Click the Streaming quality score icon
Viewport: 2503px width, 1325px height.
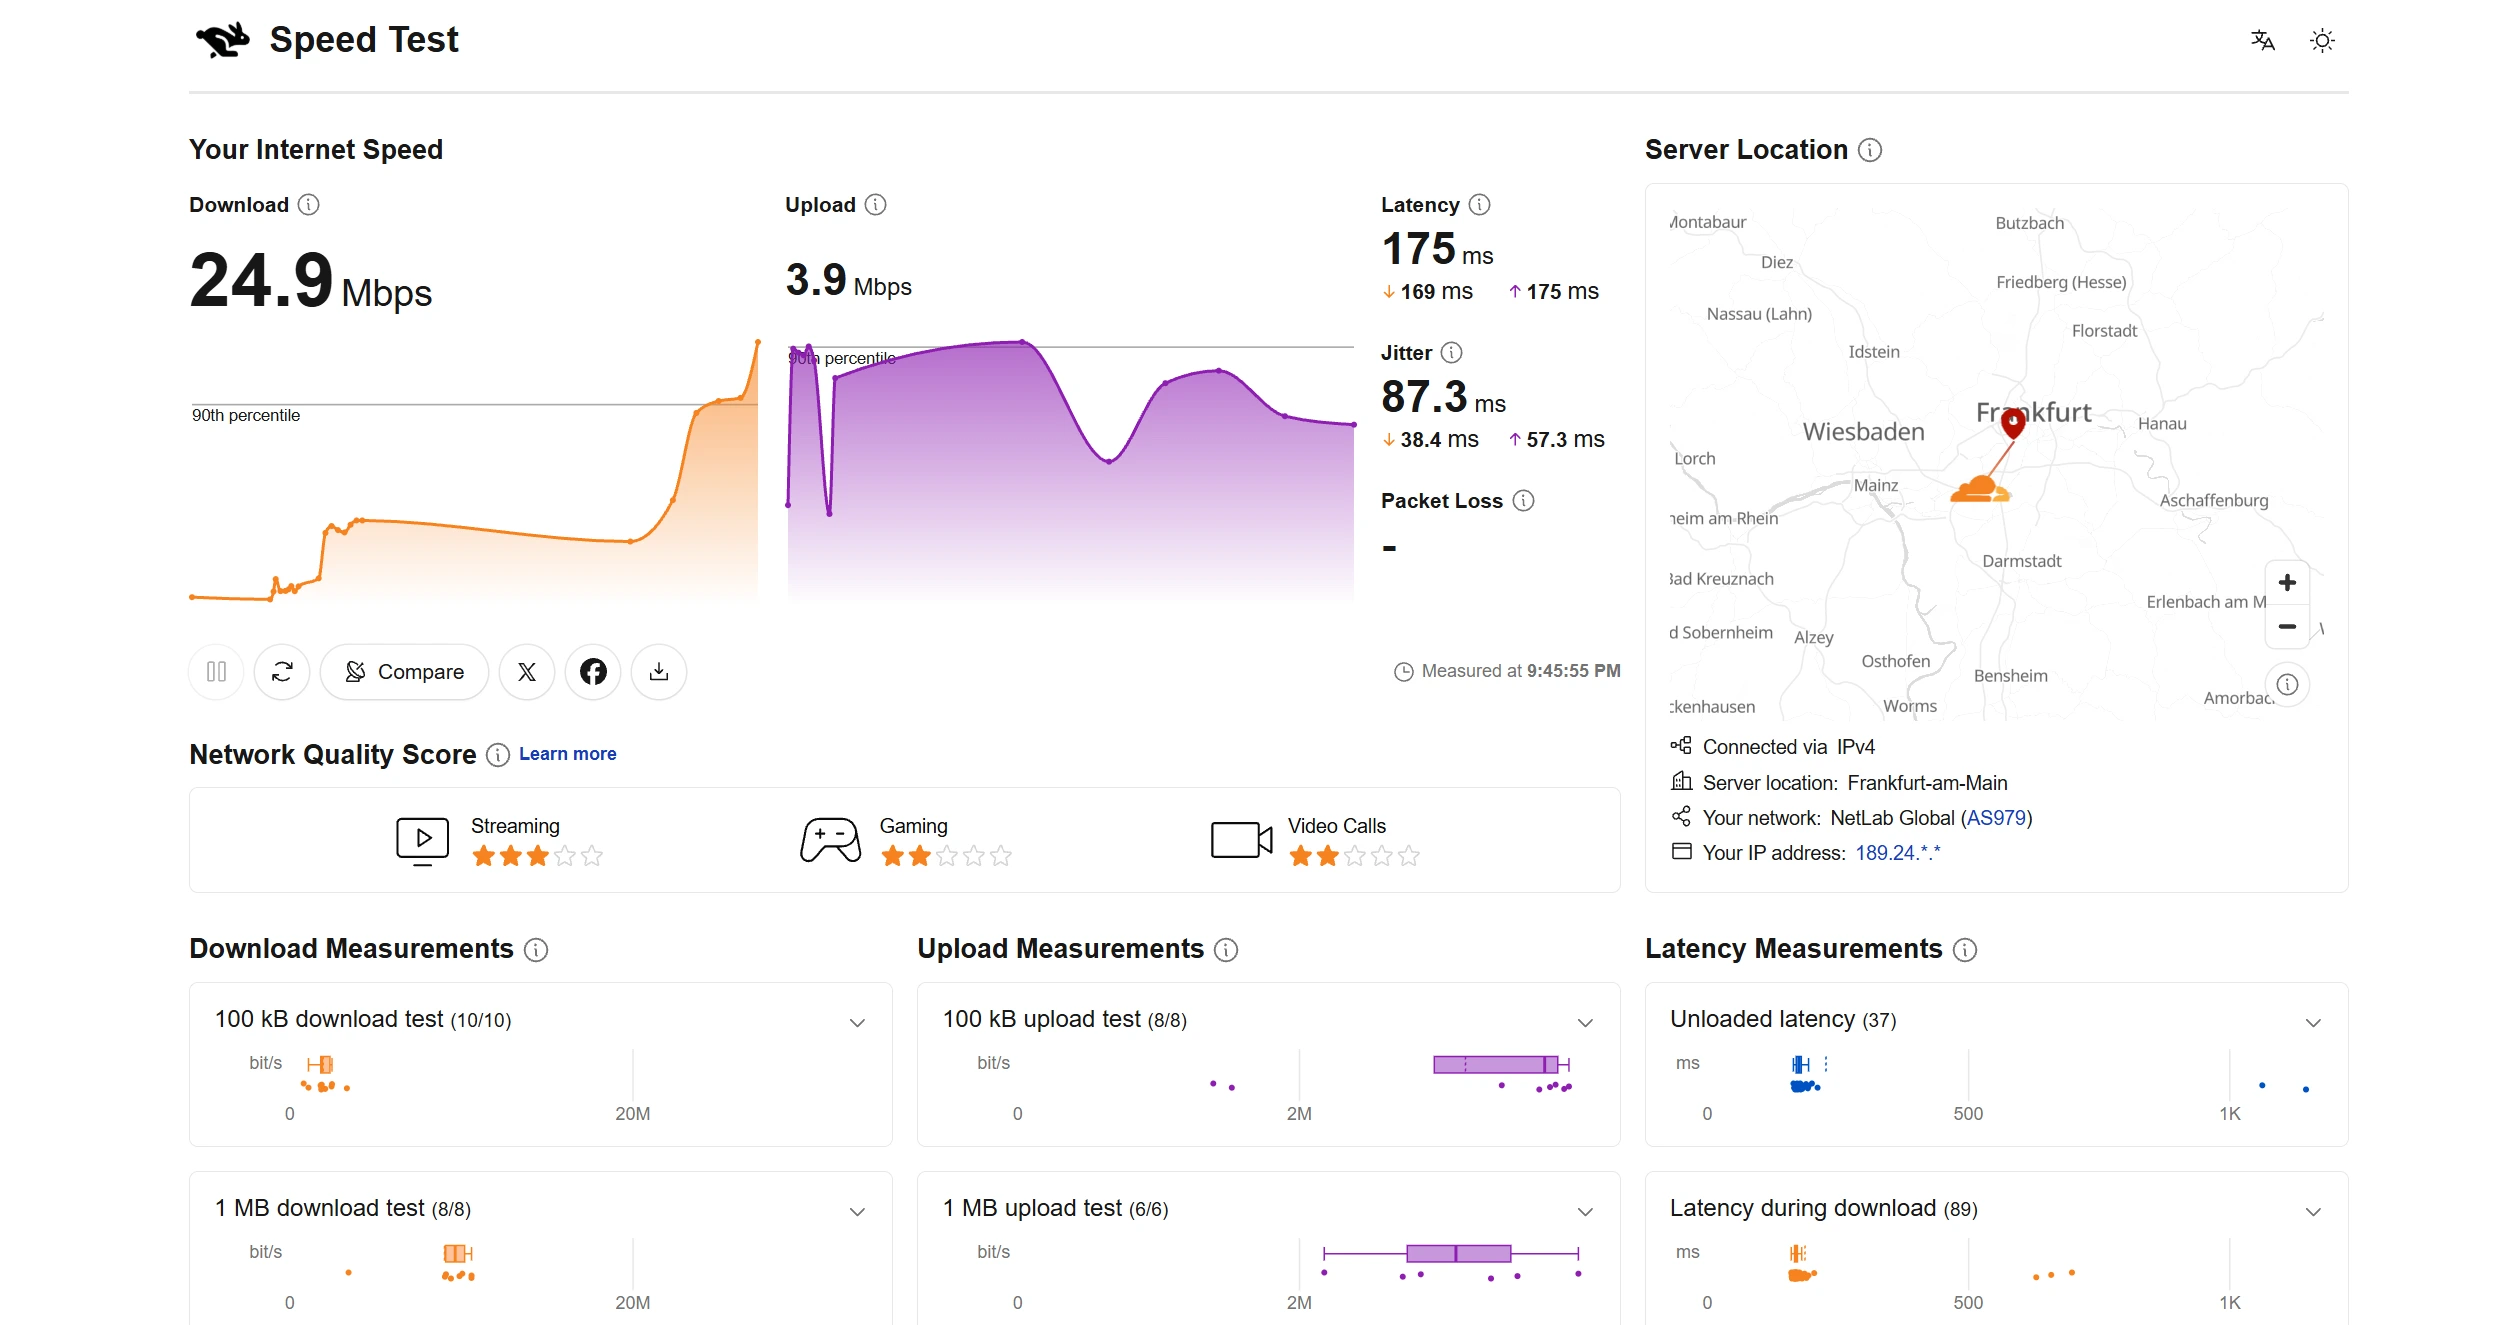pyautogui.click(x=423, y=841)
